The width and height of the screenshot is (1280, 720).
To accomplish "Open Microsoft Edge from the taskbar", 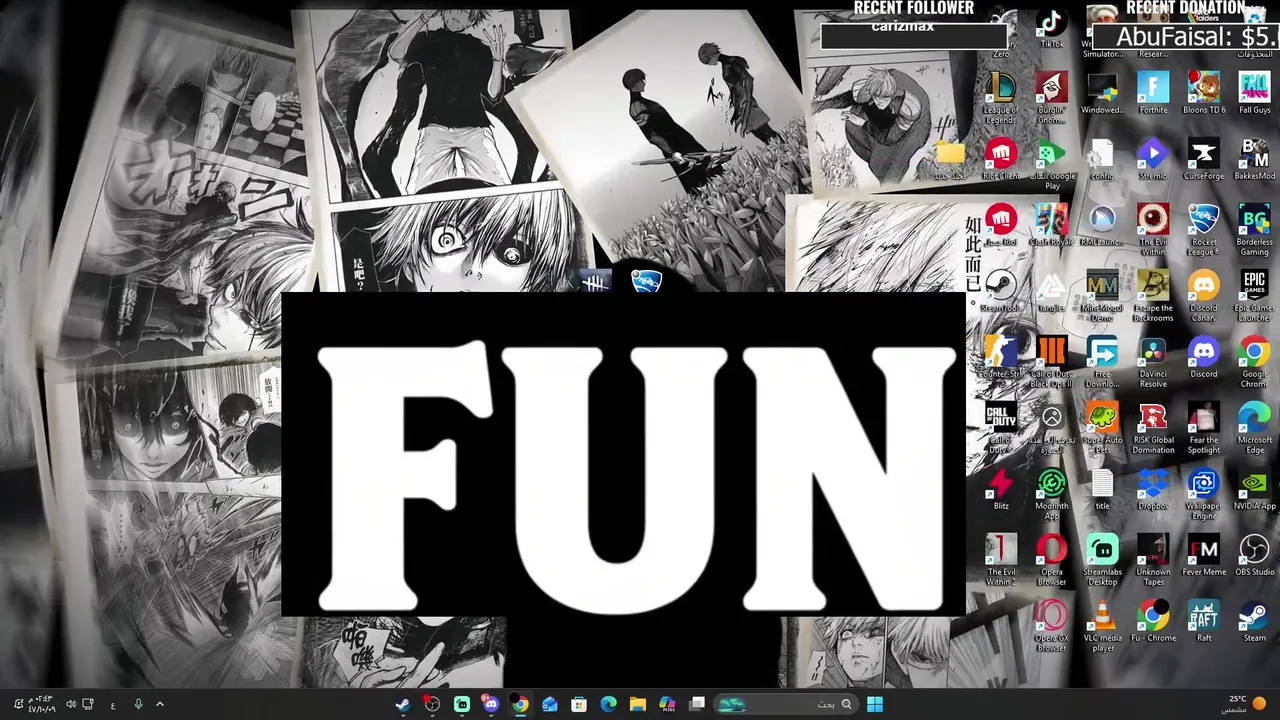I will (608, 704).
